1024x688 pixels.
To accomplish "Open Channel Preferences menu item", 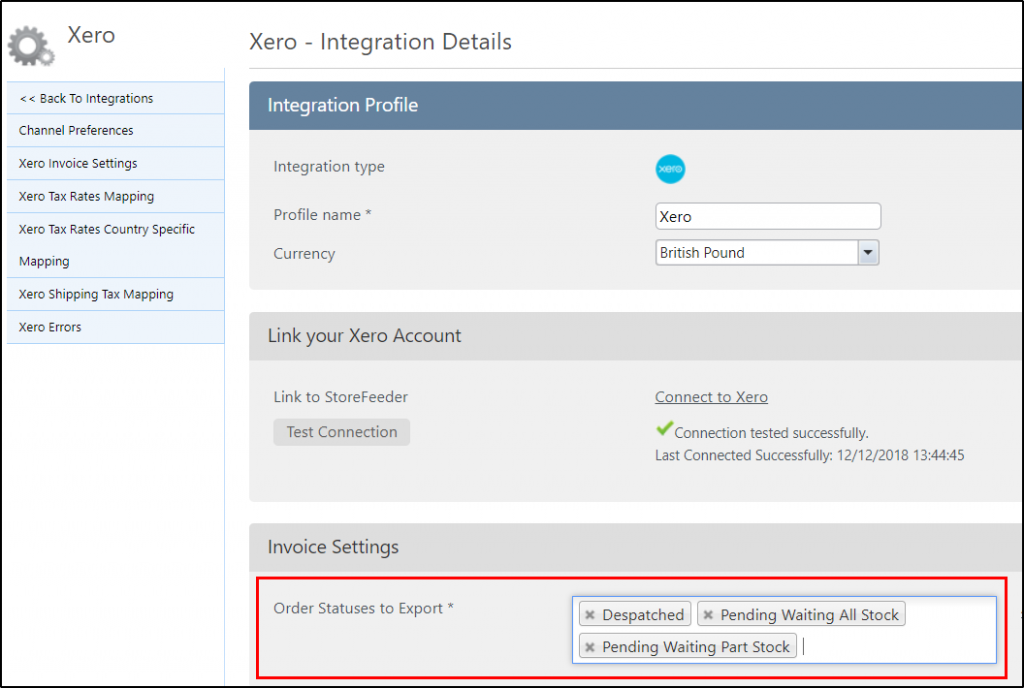I will click(116, 131).
